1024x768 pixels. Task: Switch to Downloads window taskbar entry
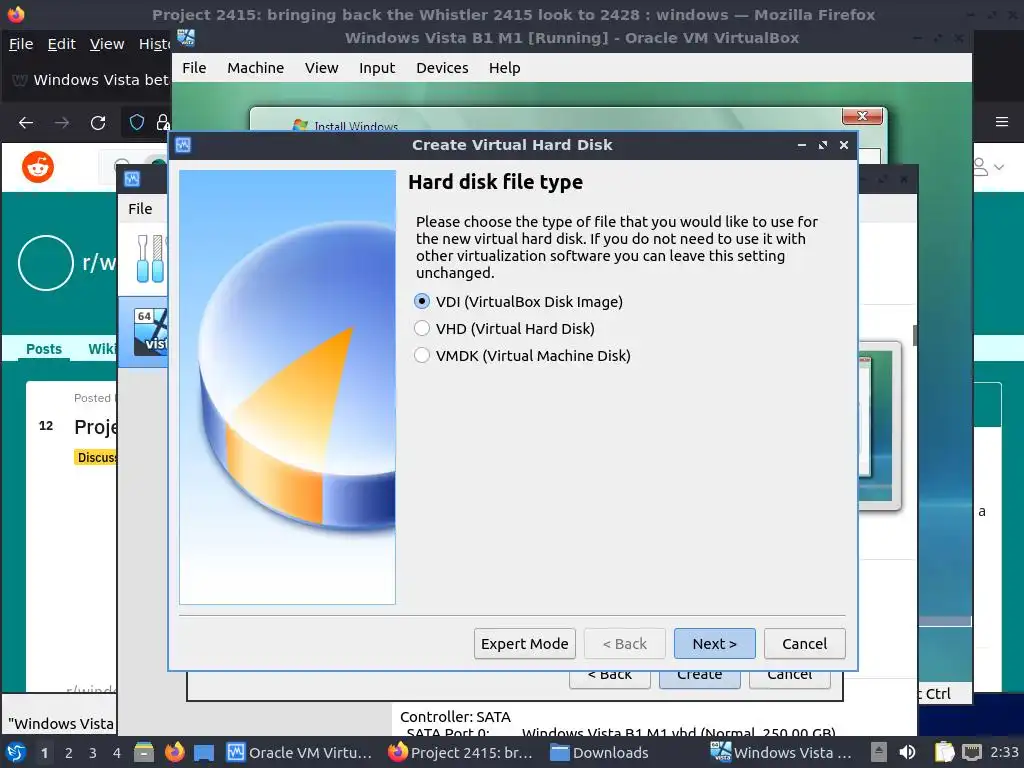click(600, 752)
